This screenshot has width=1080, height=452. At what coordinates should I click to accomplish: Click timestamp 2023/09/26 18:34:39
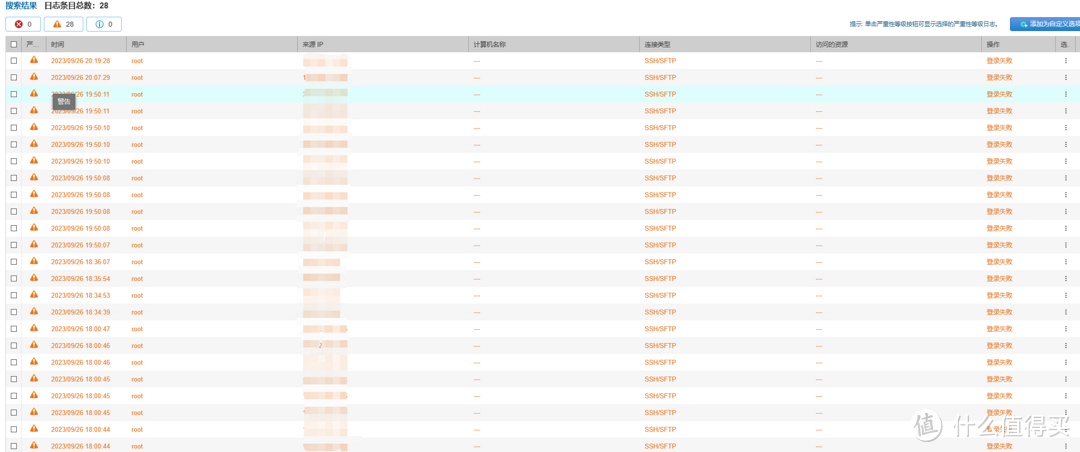(x=81, y=312)
